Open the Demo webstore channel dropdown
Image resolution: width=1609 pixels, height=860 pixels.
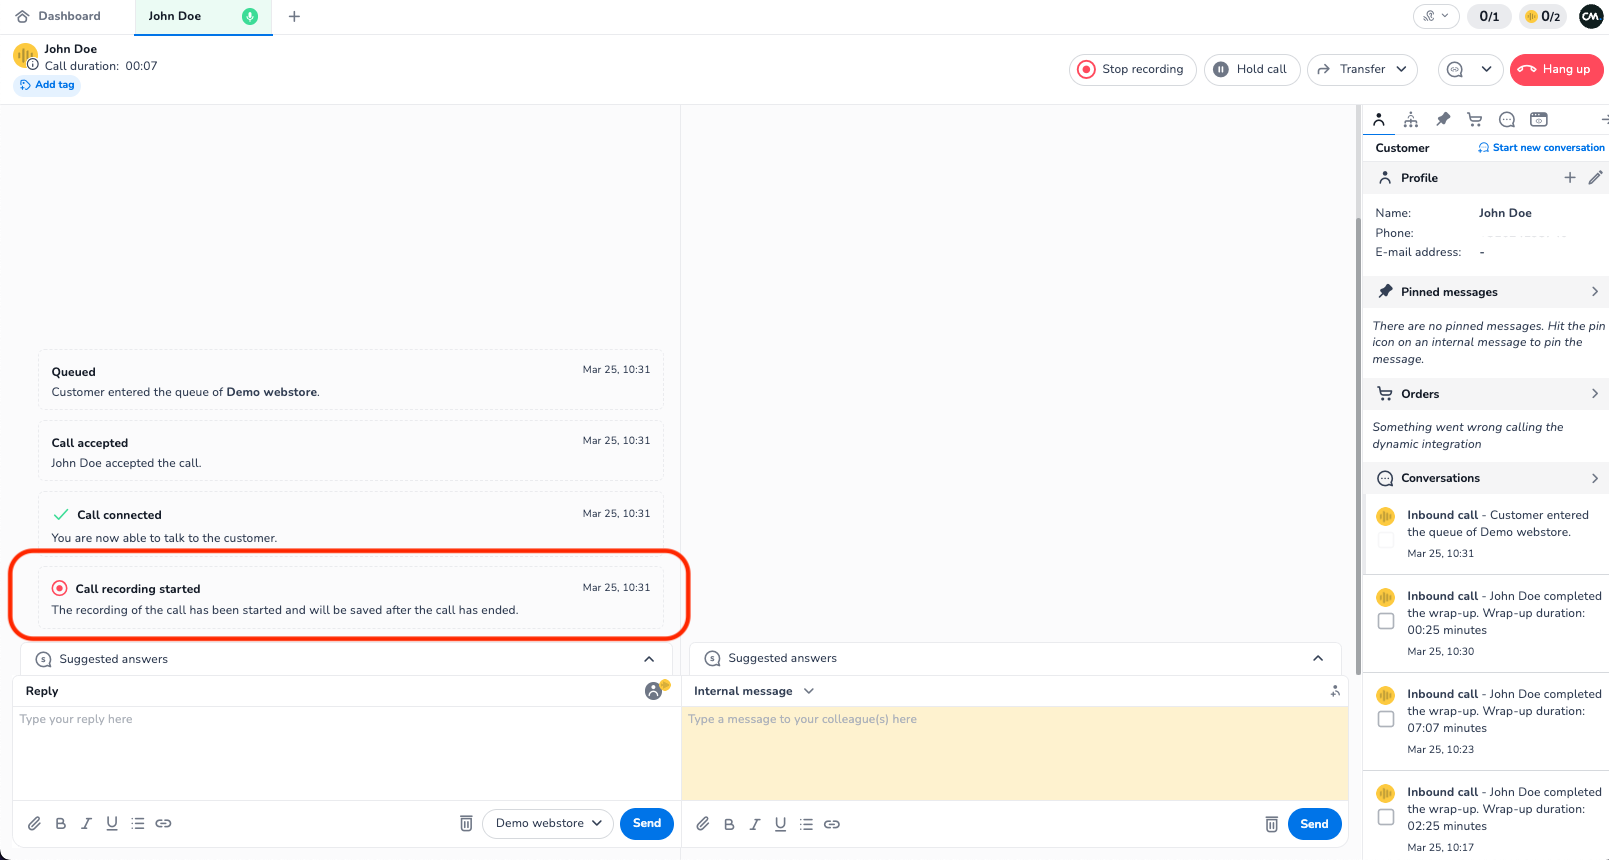[x=548, y=823]
